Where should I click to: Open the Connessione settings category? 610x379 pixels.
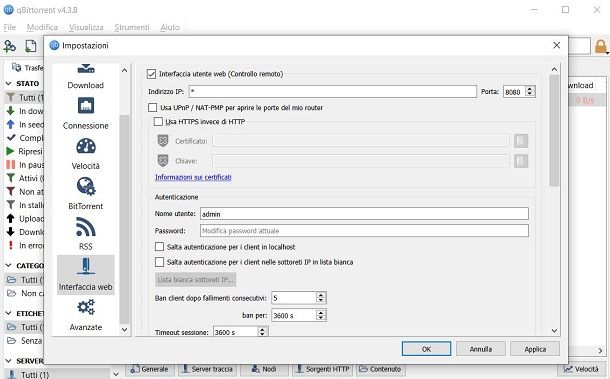[x=86, y=113]
